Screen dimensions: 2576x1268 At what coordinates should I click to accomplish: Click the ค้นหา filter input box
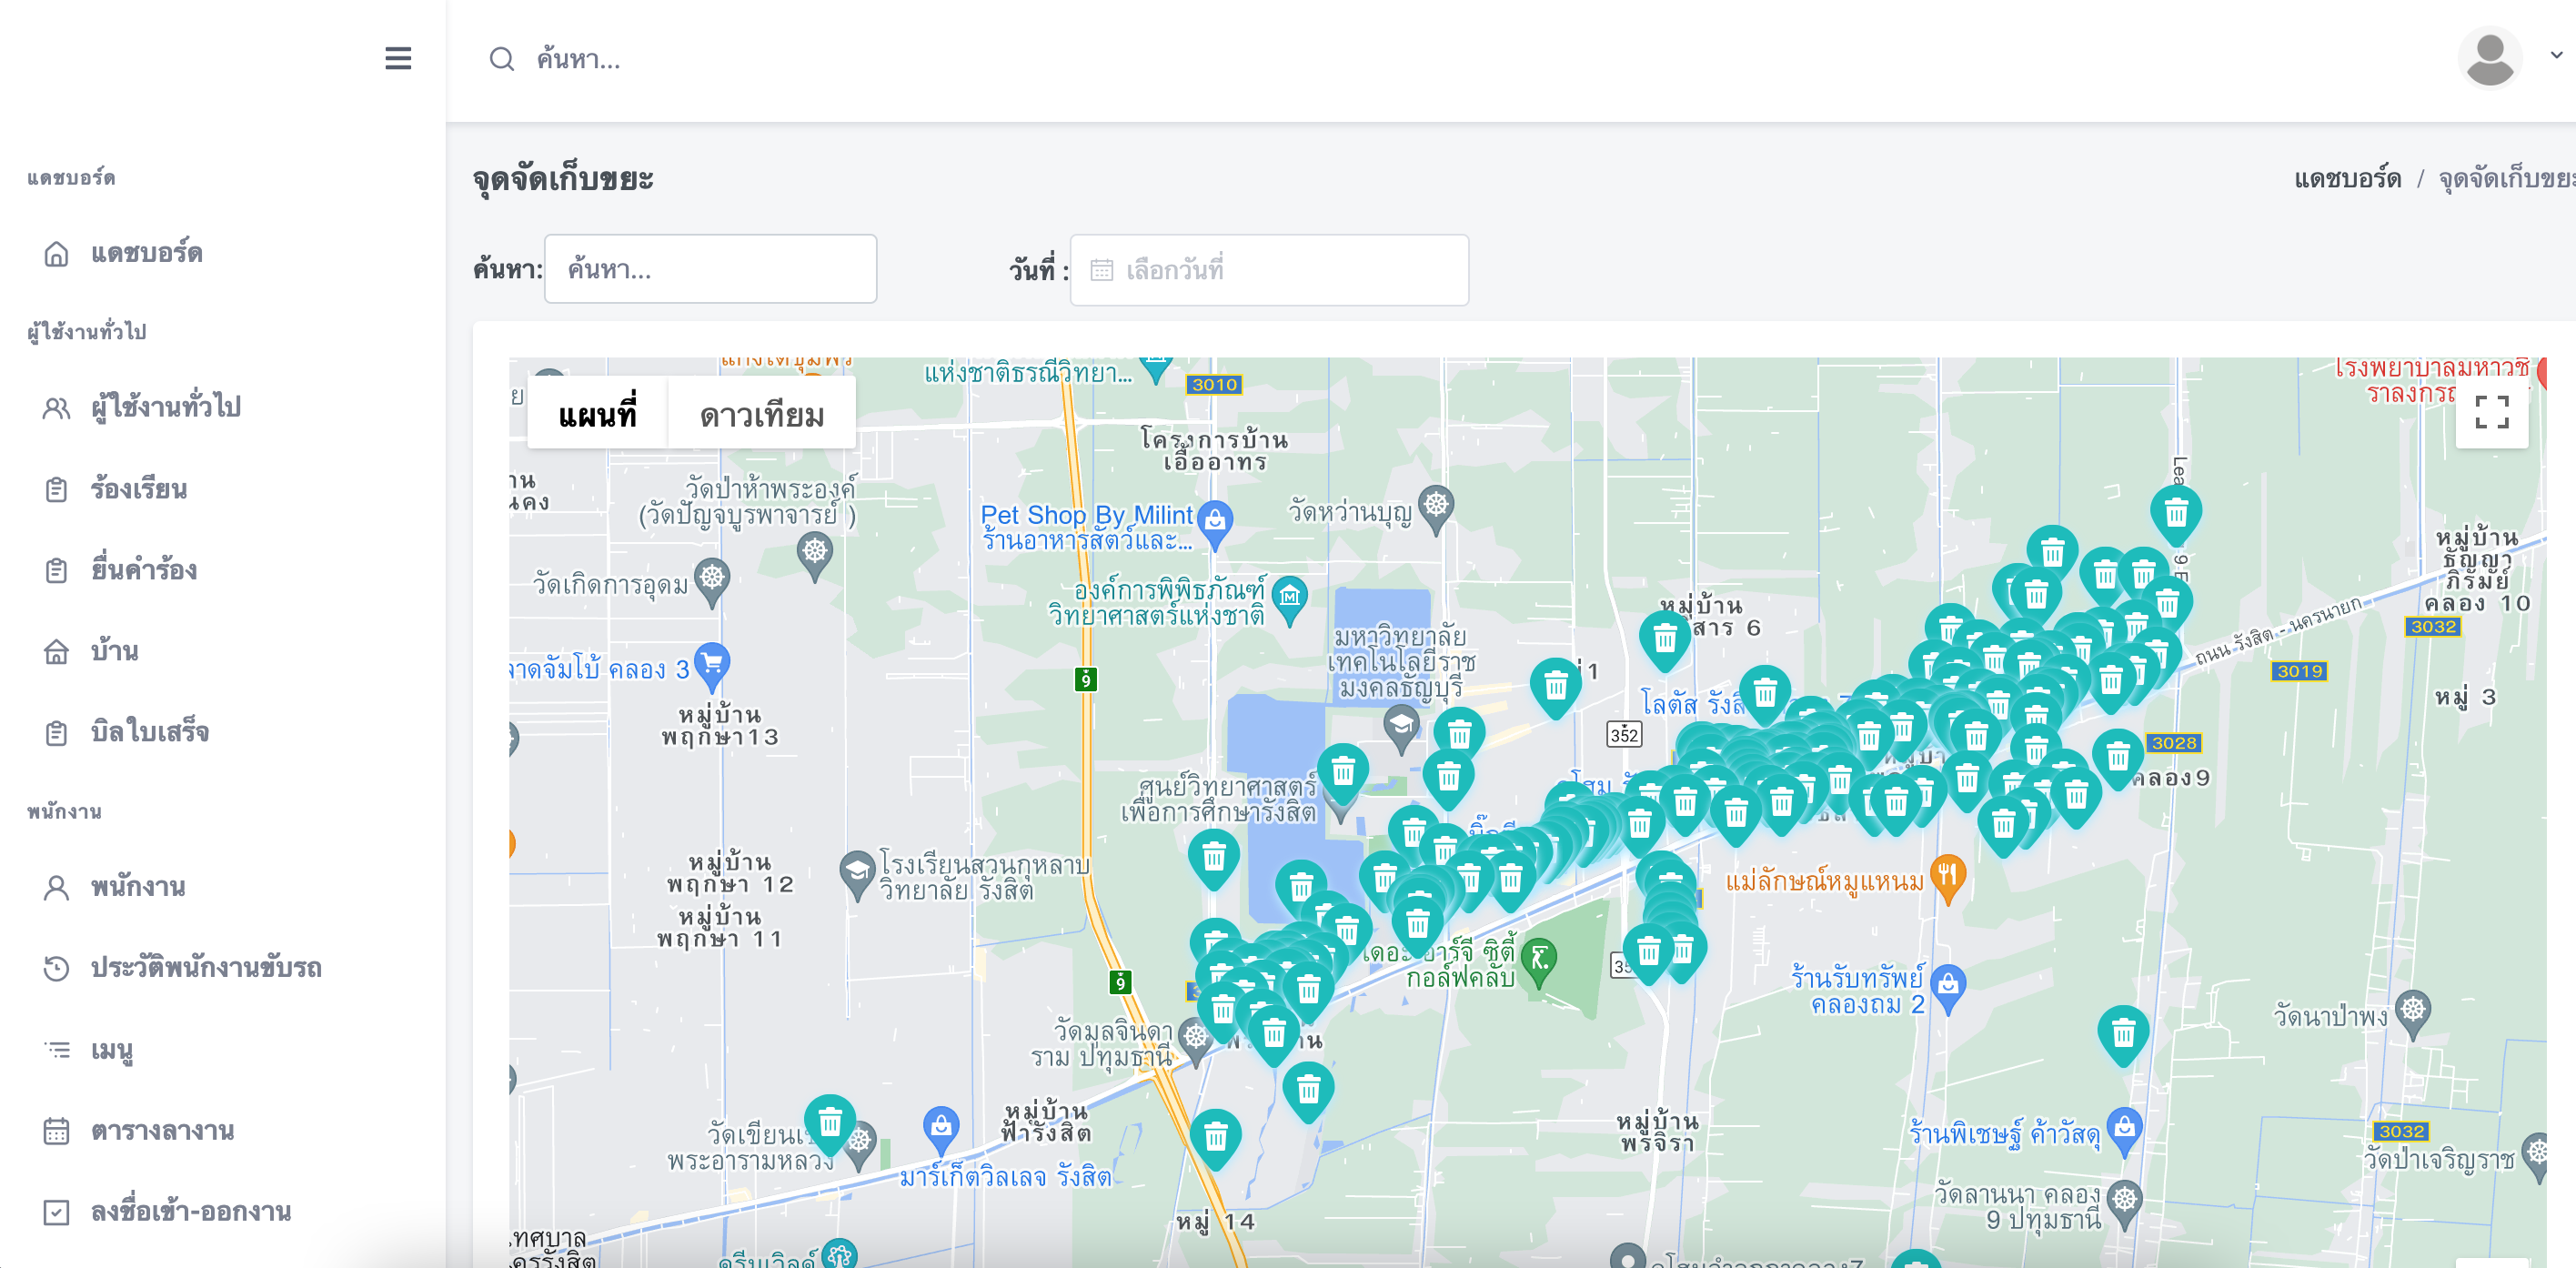pos(710,269)
